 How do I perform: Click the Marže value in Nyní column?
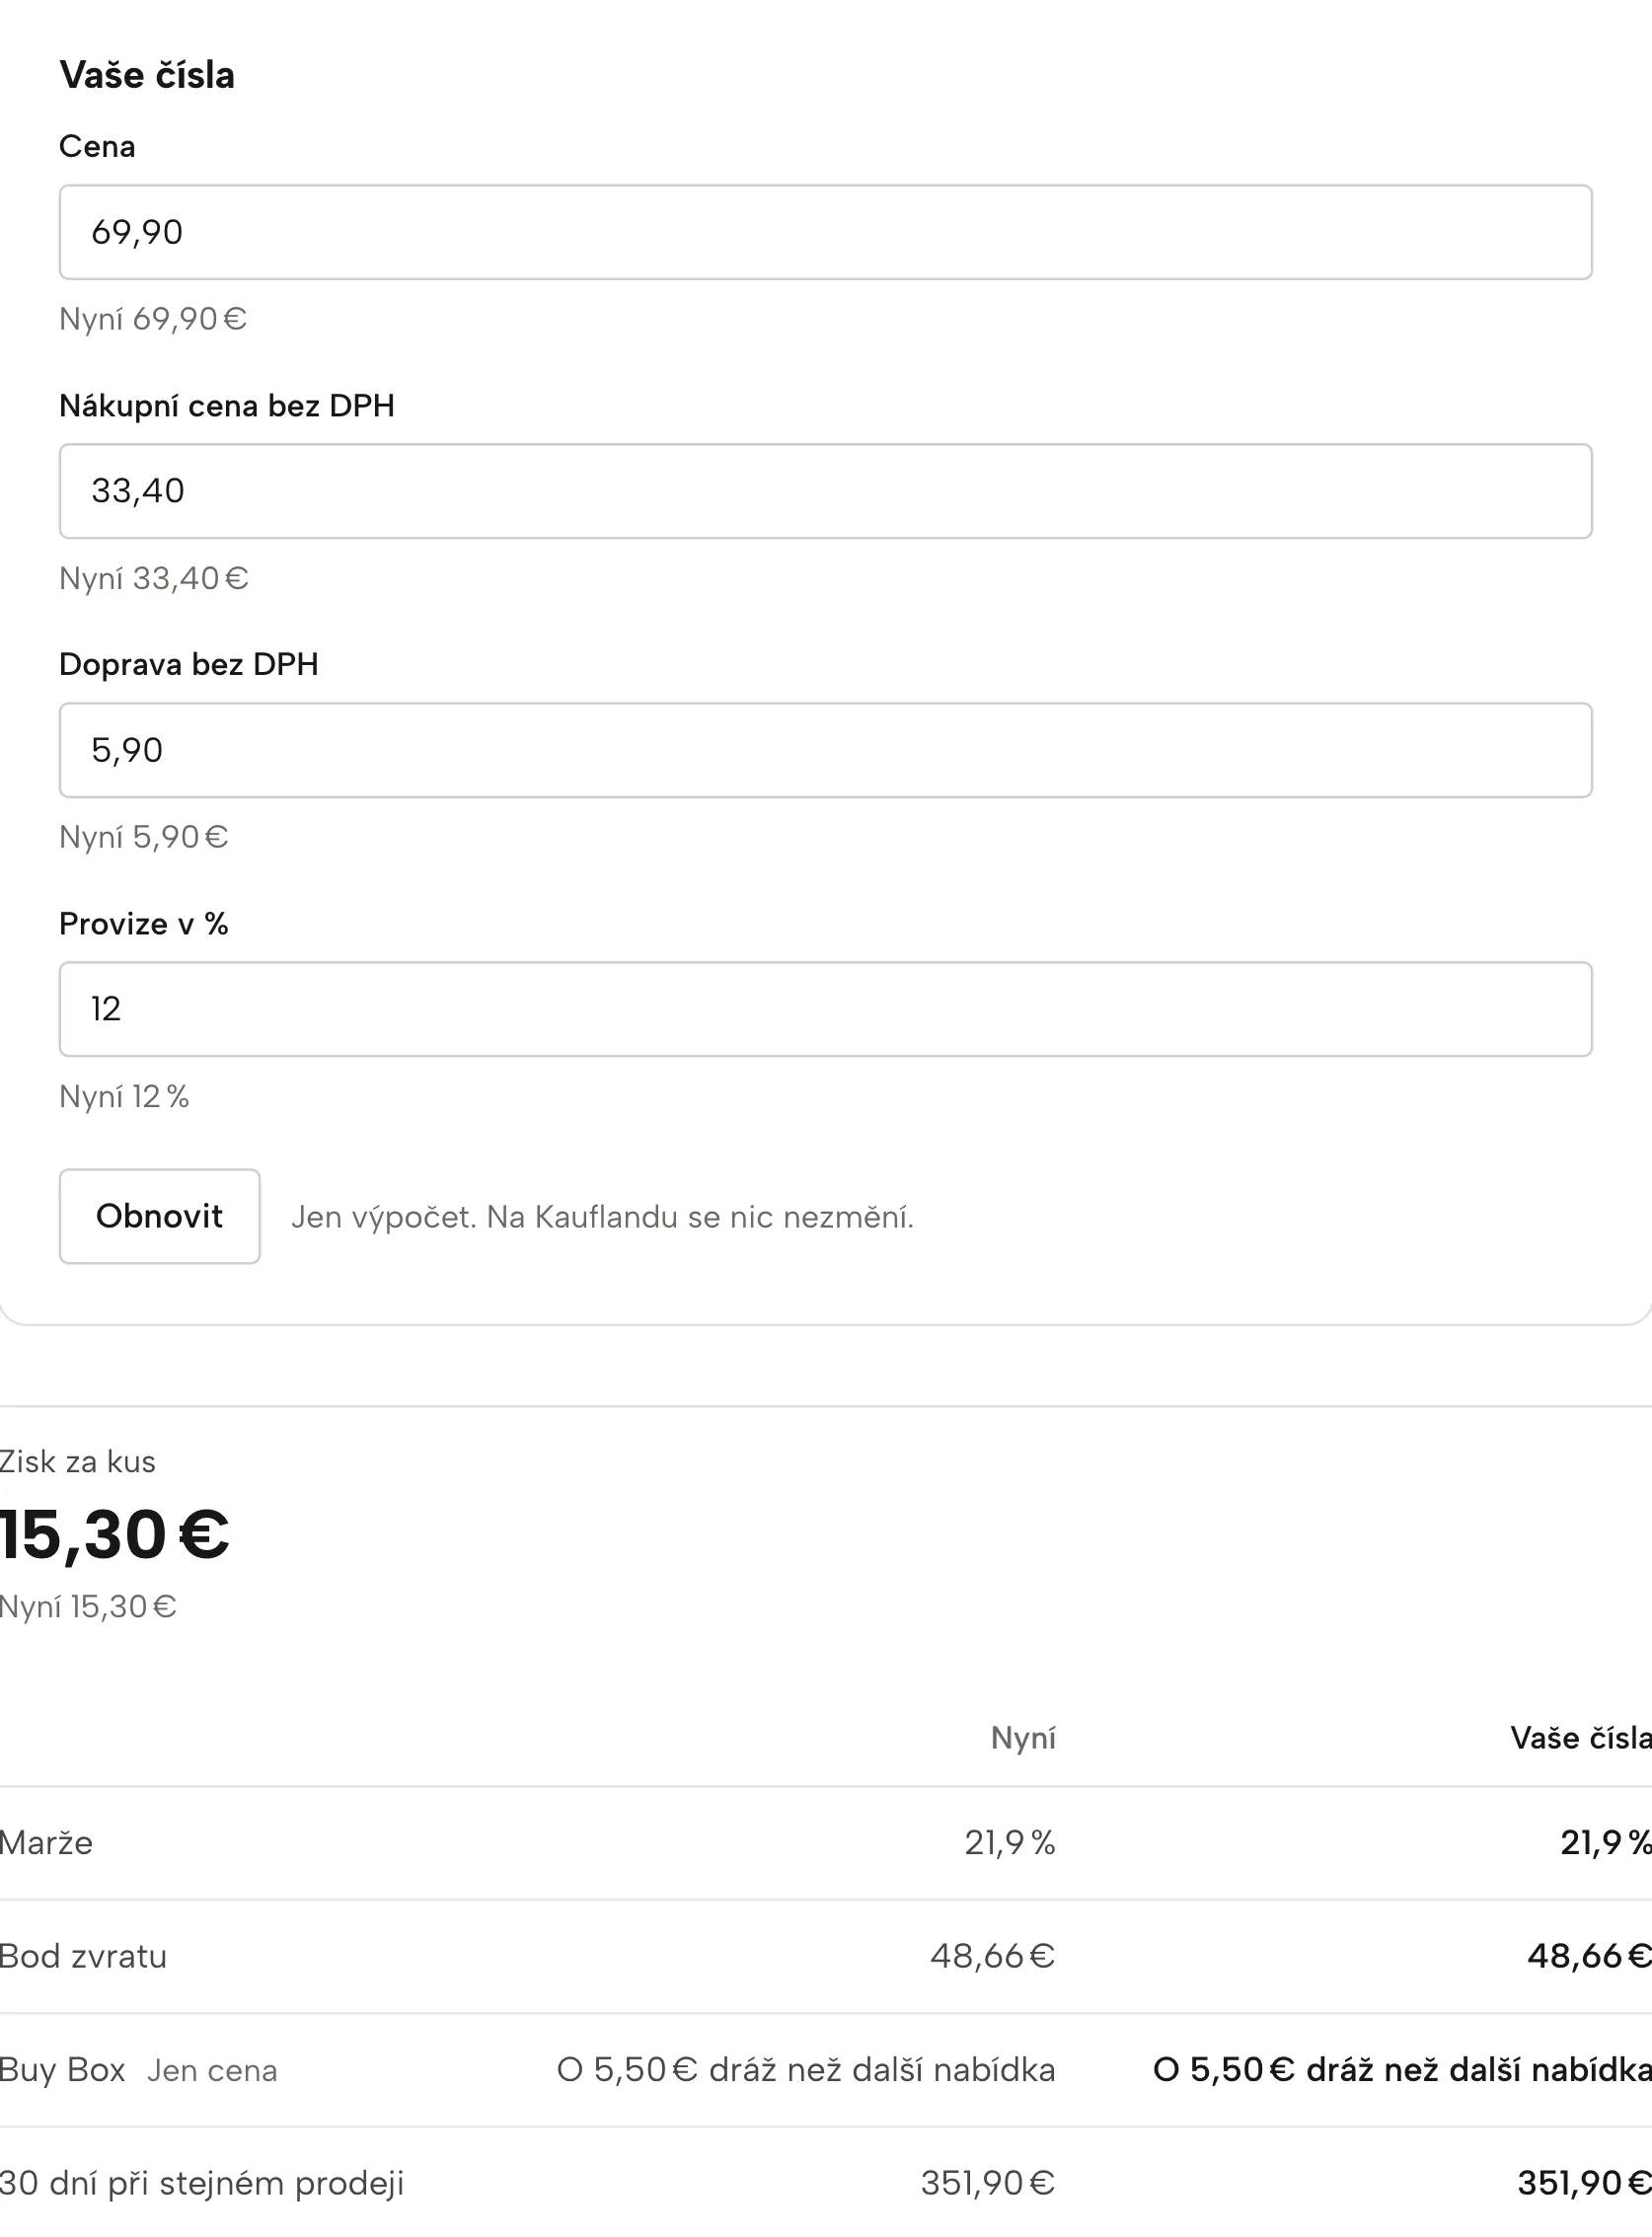(x=1010, y=1843)
